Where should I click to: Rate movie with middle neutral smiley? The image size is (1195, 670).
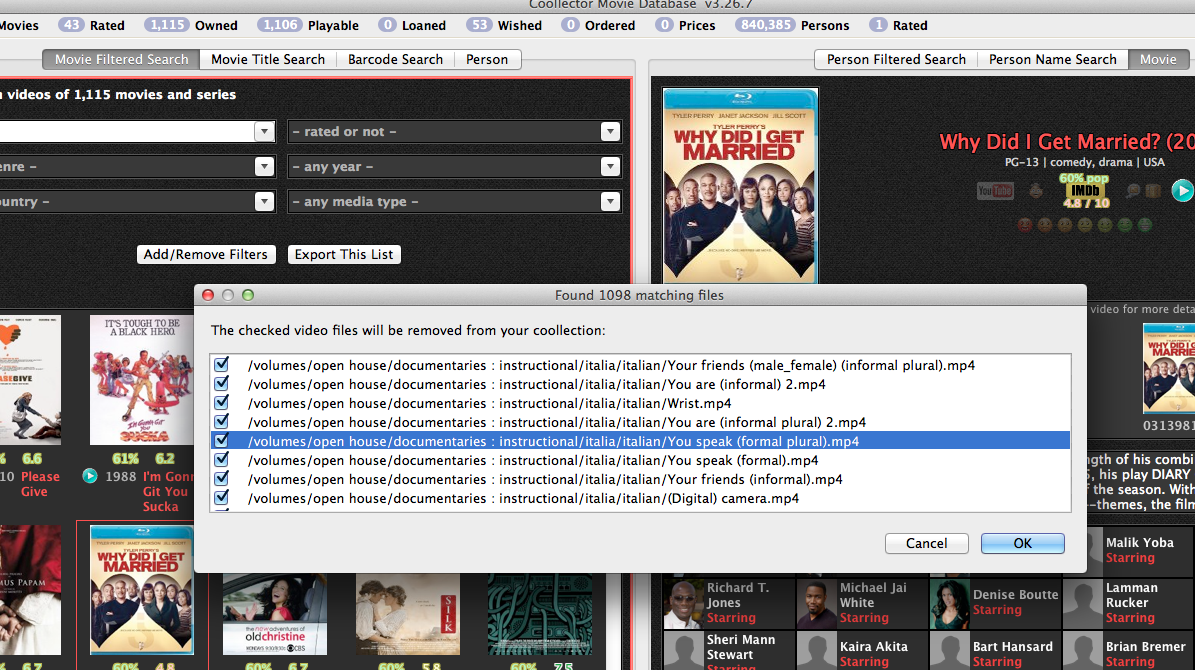[x=1084, y=225]
